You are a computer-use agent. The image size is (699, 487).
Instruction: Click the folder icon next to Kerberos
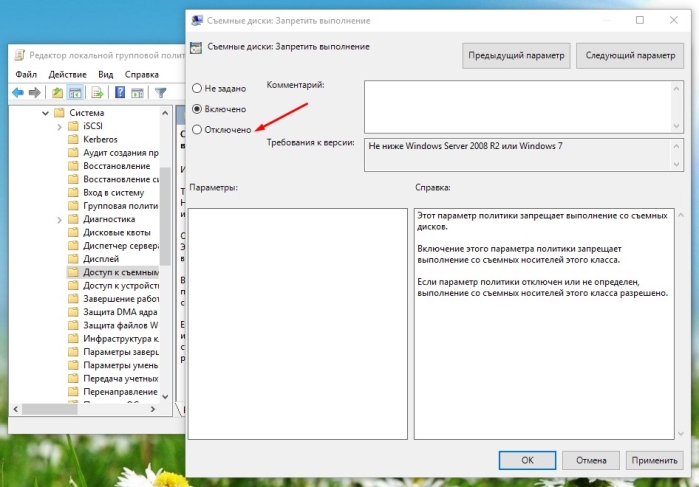click(73, 139)
